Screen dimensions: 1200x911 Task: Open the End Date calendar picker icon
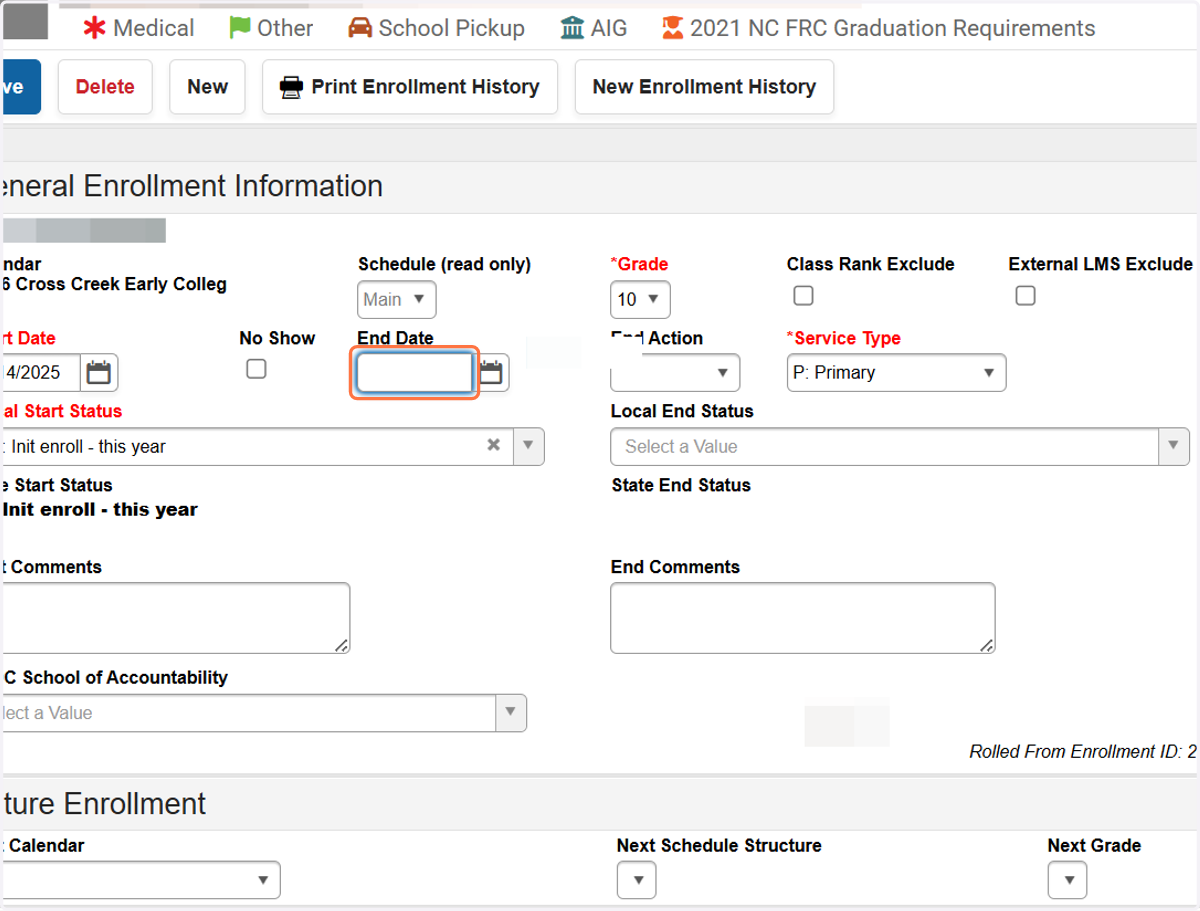[x=491, y=373]
